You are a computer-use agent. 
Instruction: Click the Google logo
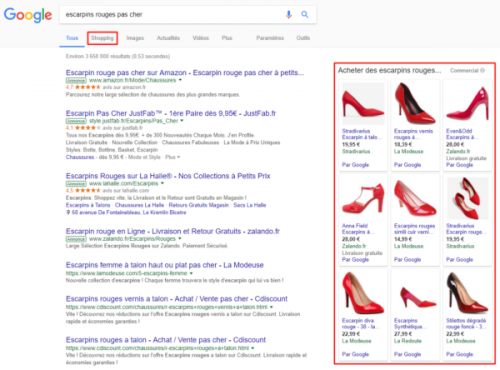(x=28, y=15)
